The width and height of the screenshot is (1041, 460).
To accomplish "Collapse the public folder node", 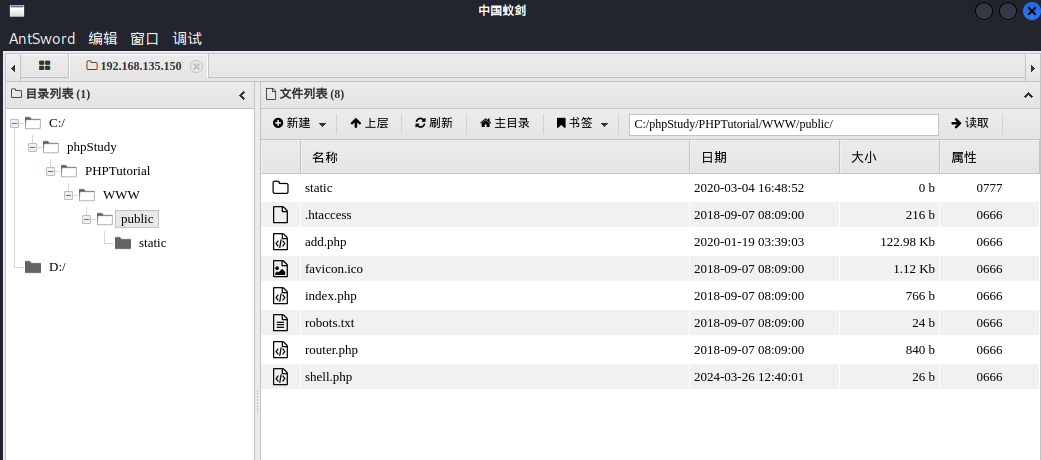I will [x=86, y=219].
